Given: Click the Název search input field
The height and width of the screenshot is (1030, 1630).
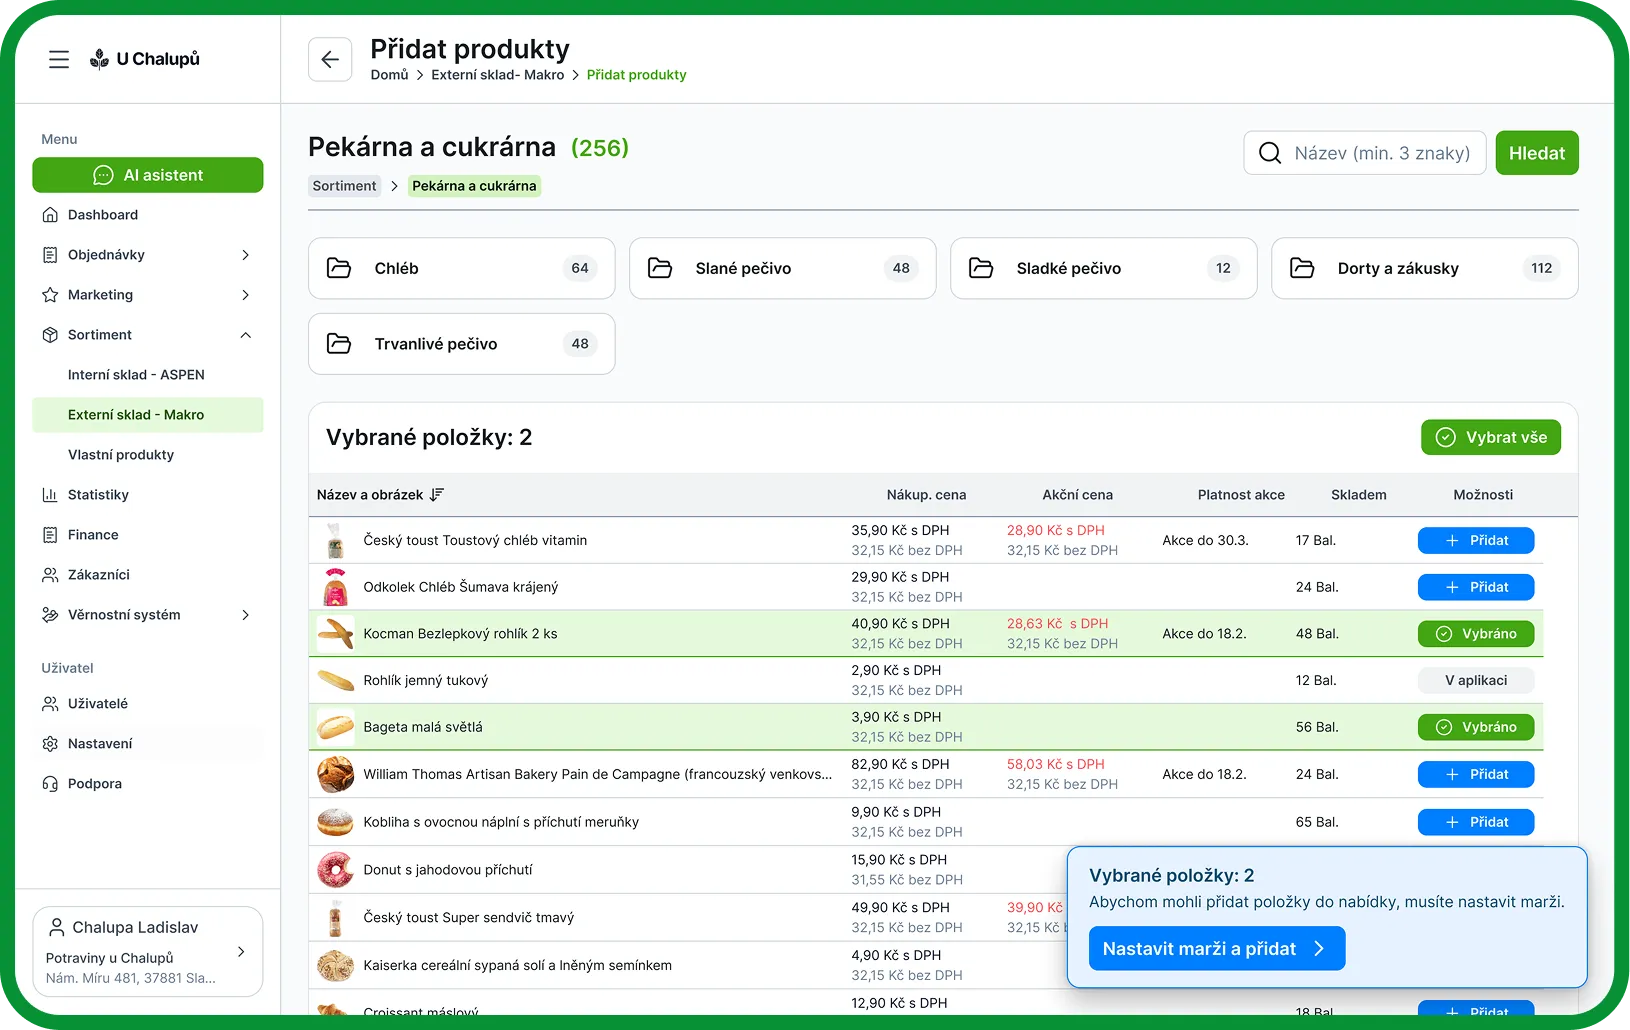Looking at the screenshot, I should click(1382, 153).
